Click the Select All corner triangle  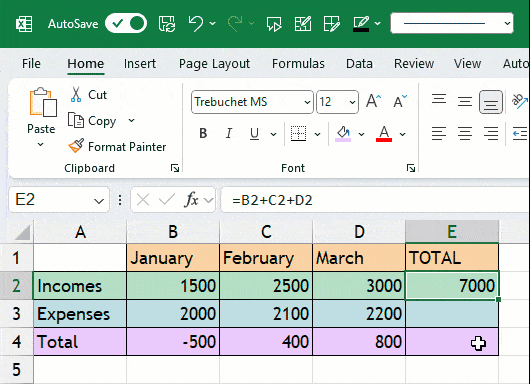tap(22, 232)
